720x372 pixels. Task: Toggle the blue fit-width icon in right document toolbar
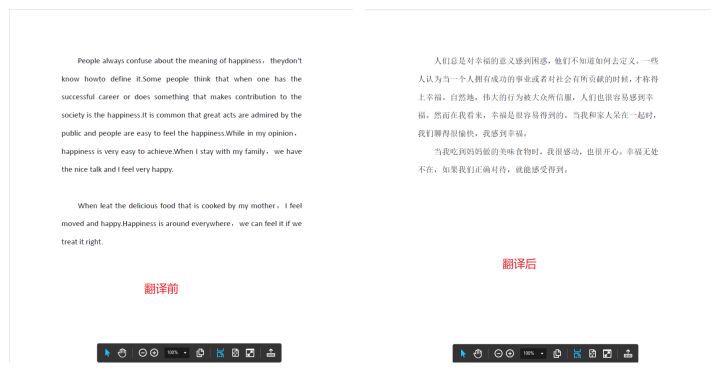(577, 353)
